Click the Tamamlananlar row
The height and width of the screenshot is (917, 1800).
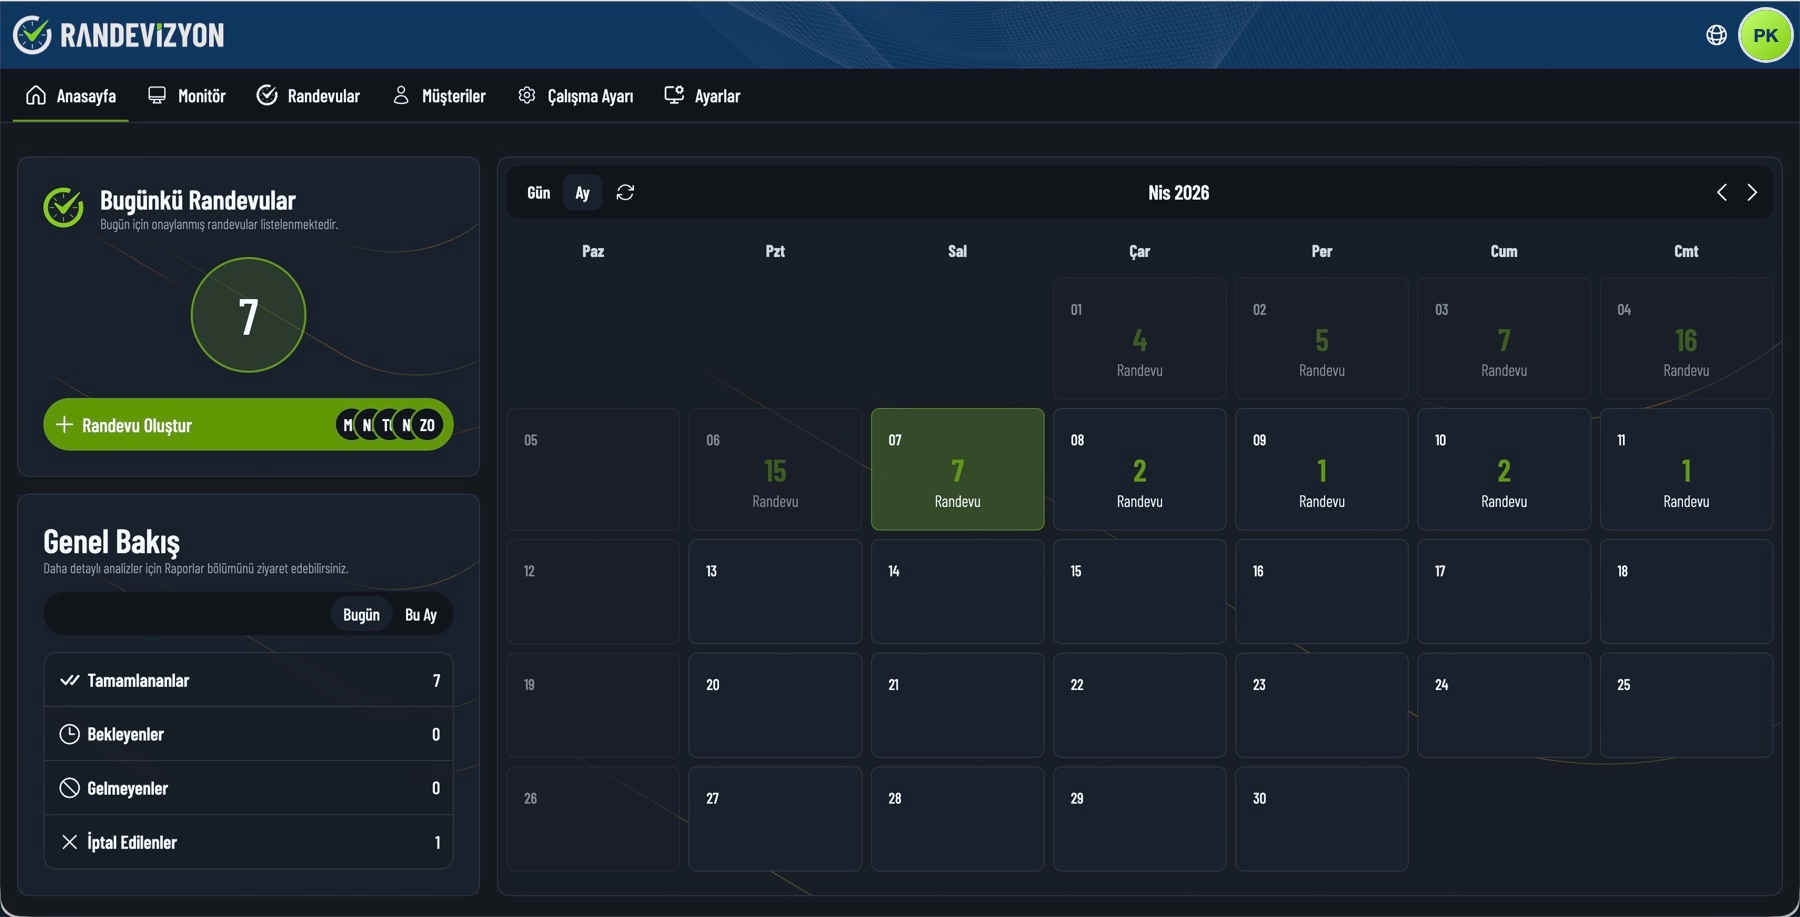pos(248,680)
